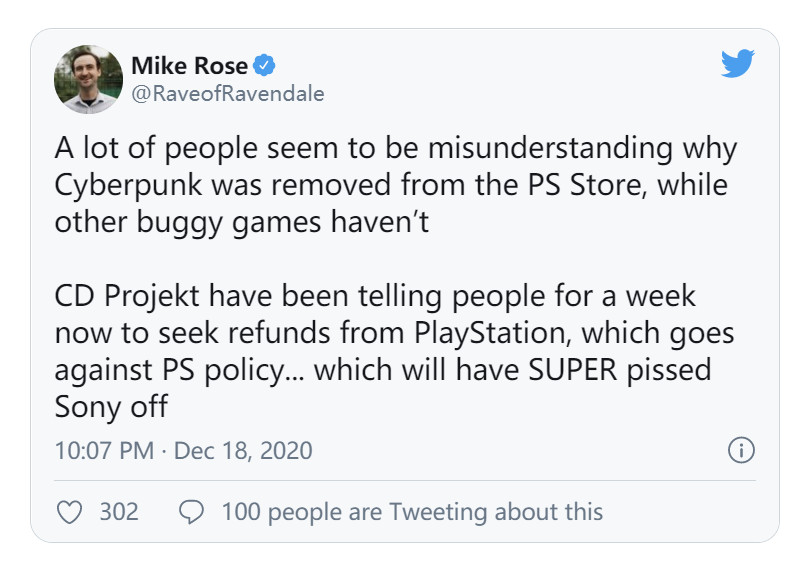The width and height of the screenshot is (803, 575).
Task: Like the tweet with the heart icon
Action: click(69, 512)
